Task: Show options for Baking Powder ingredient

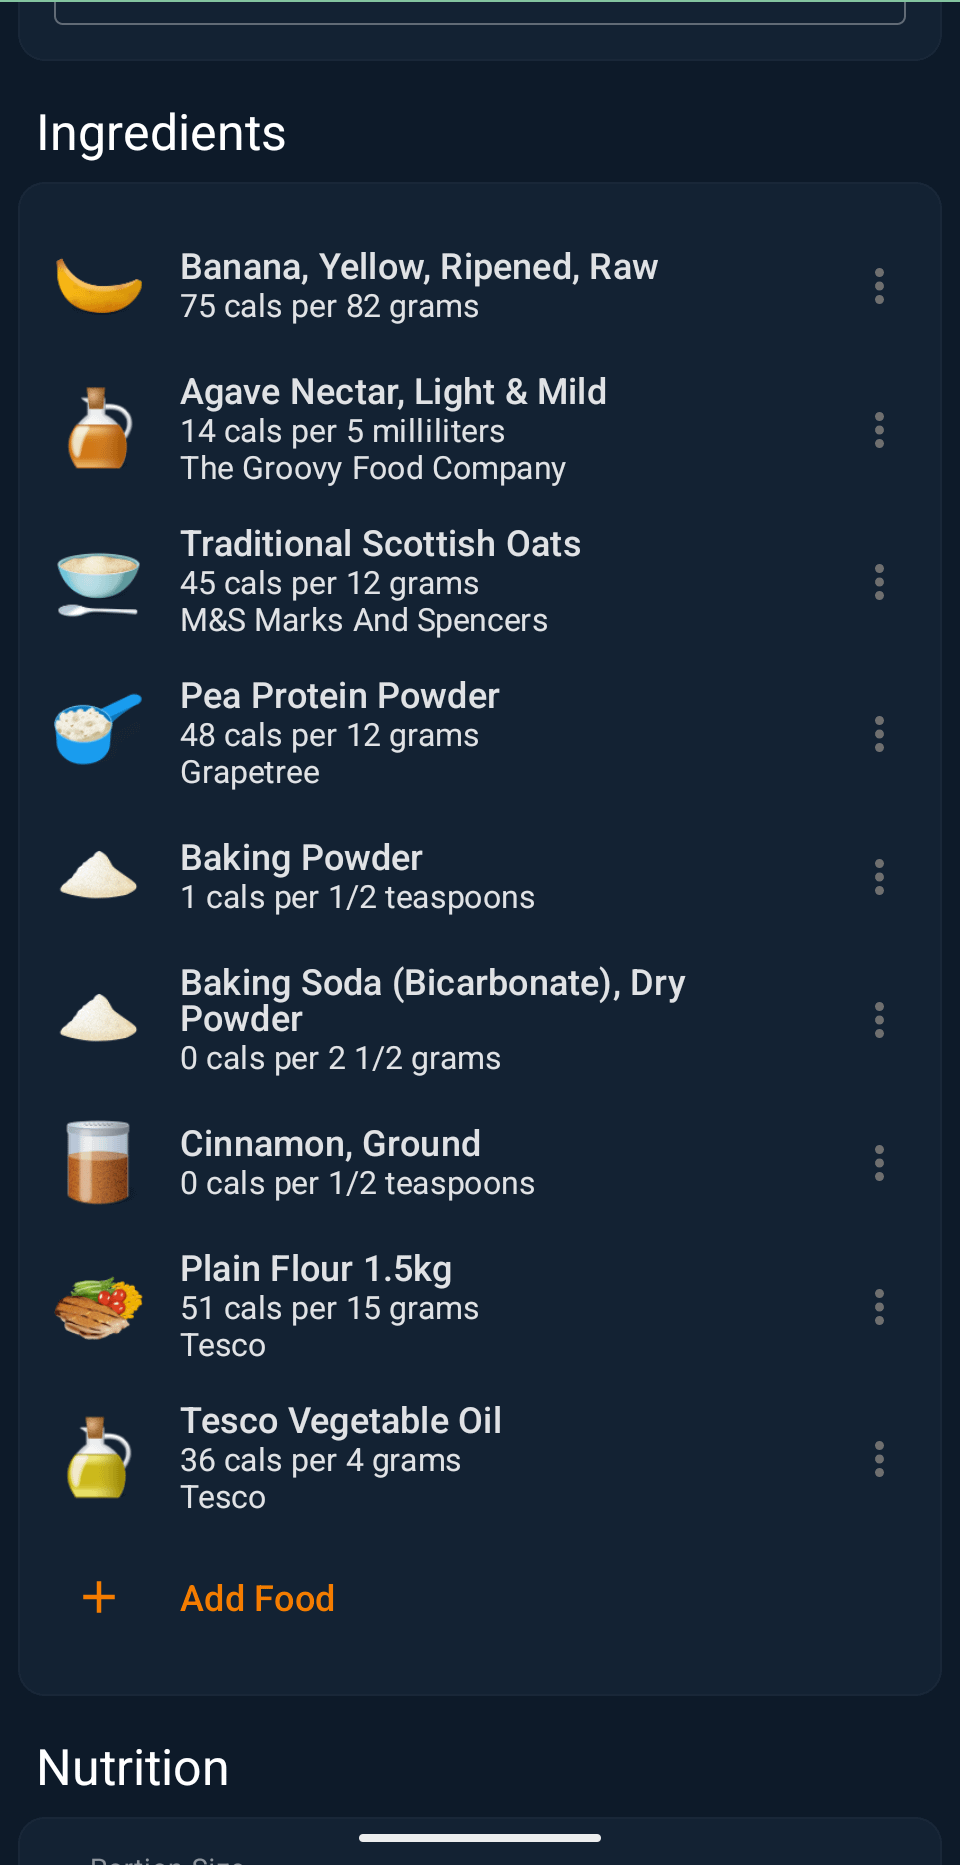Action: [x=879, y=877]
